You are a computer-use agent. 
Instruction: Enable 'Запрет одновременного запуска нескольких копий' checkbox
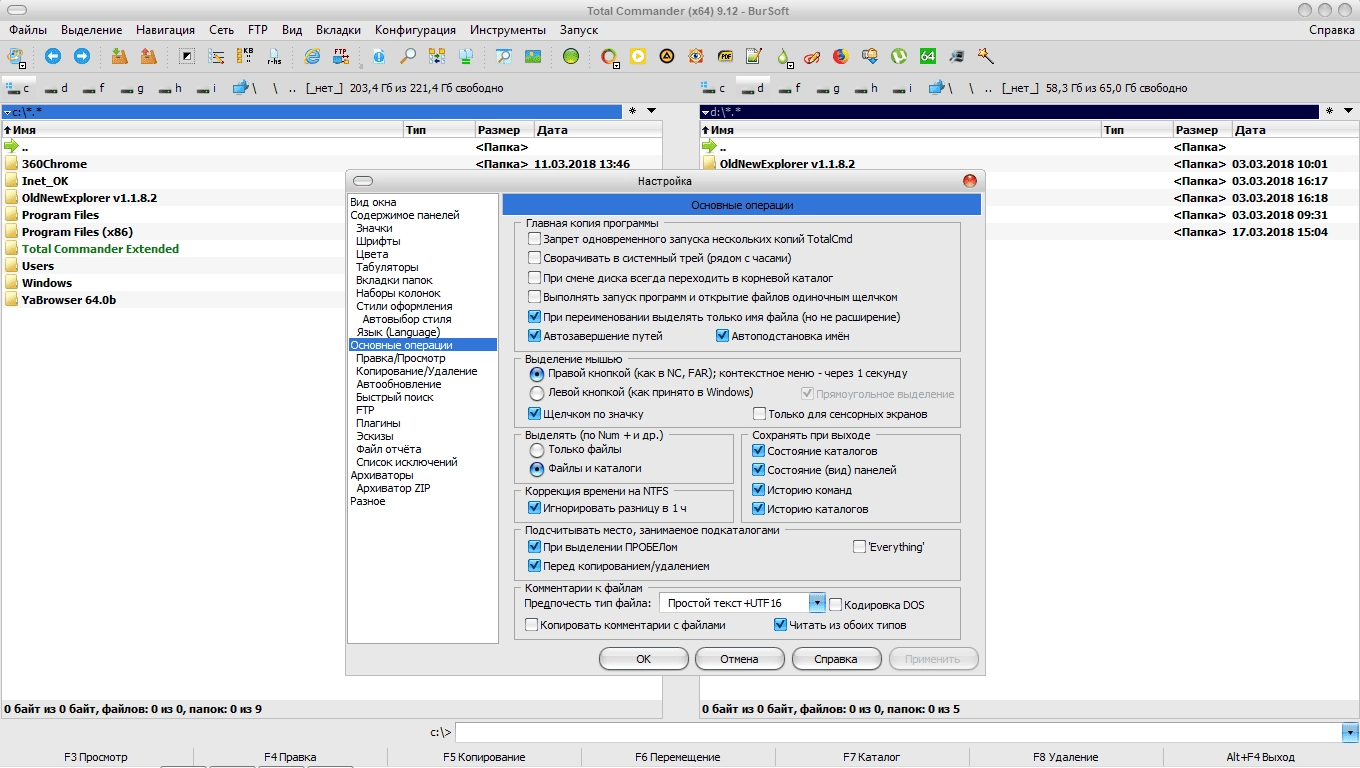[x=535, y=239]
